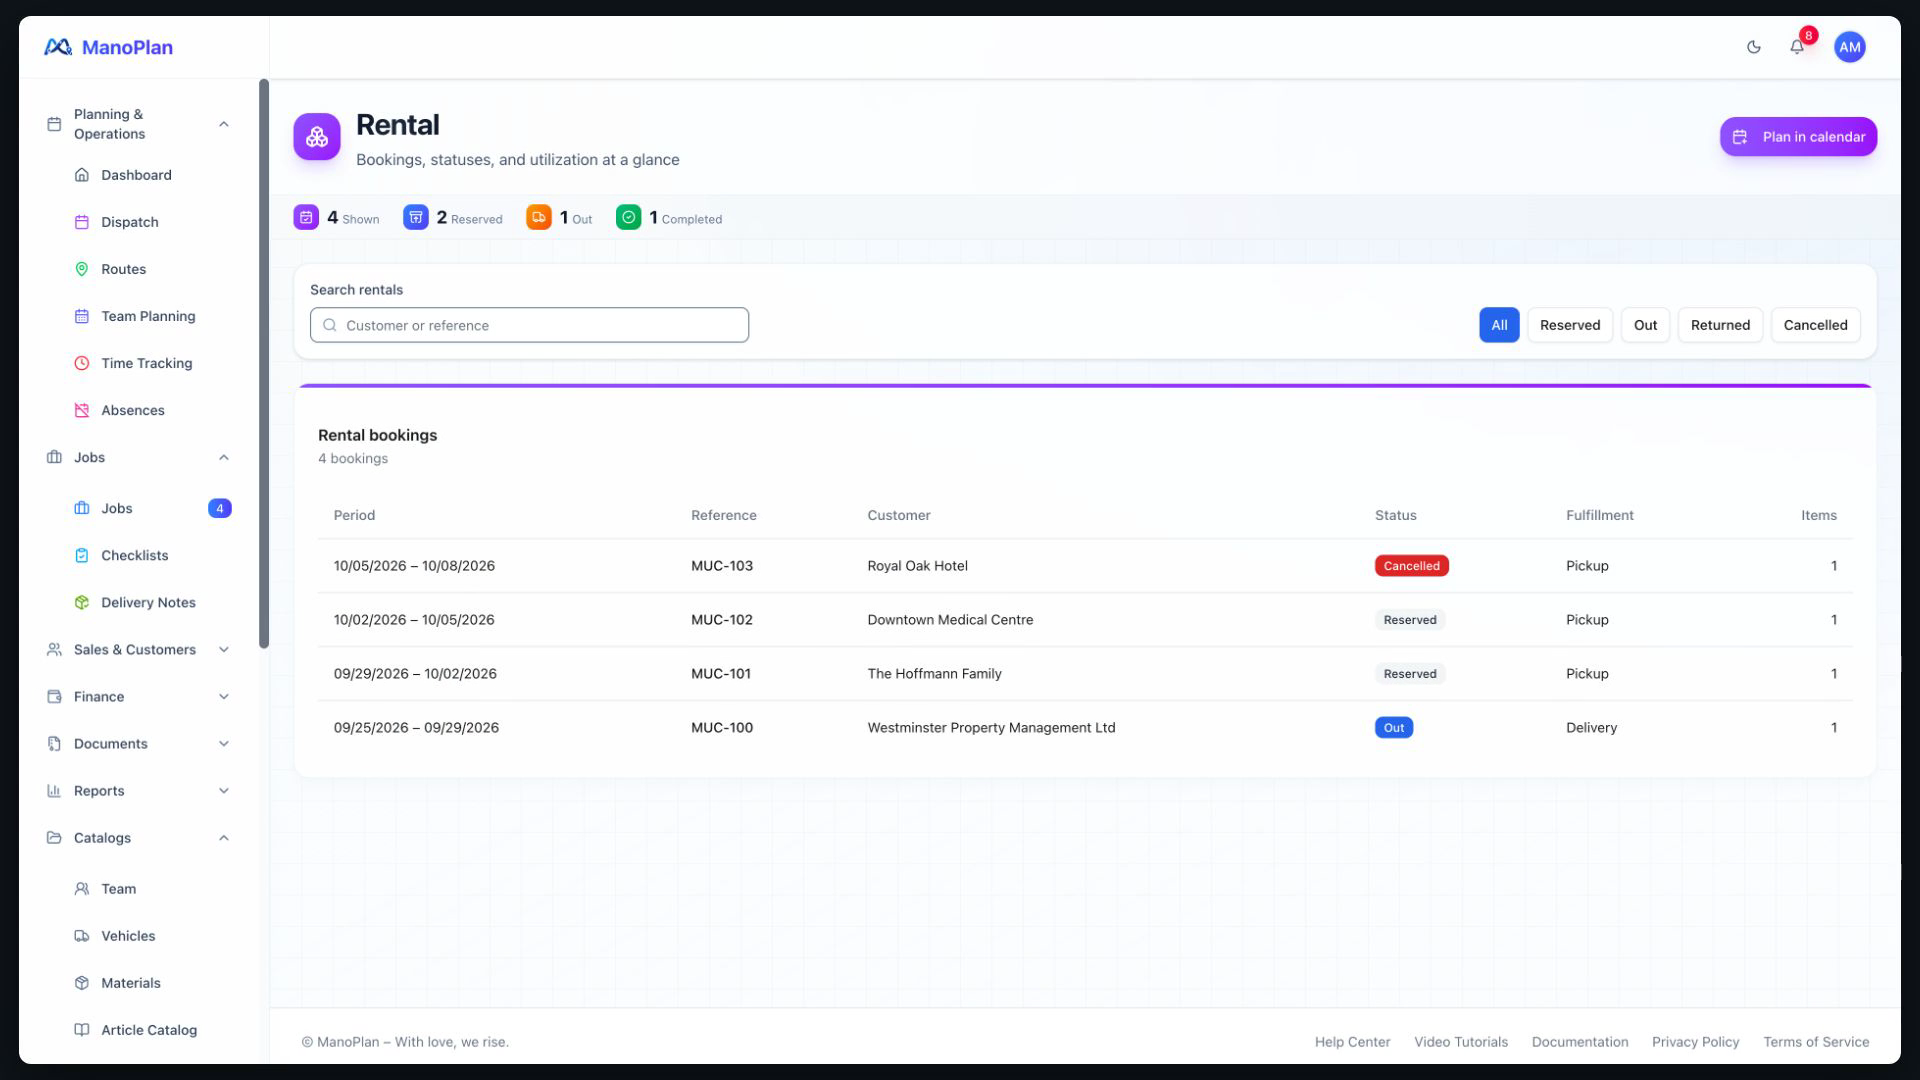Viewport: 1920px width, 1080px height.
Task: Select the All filter tab
Action: [1499, 325]
